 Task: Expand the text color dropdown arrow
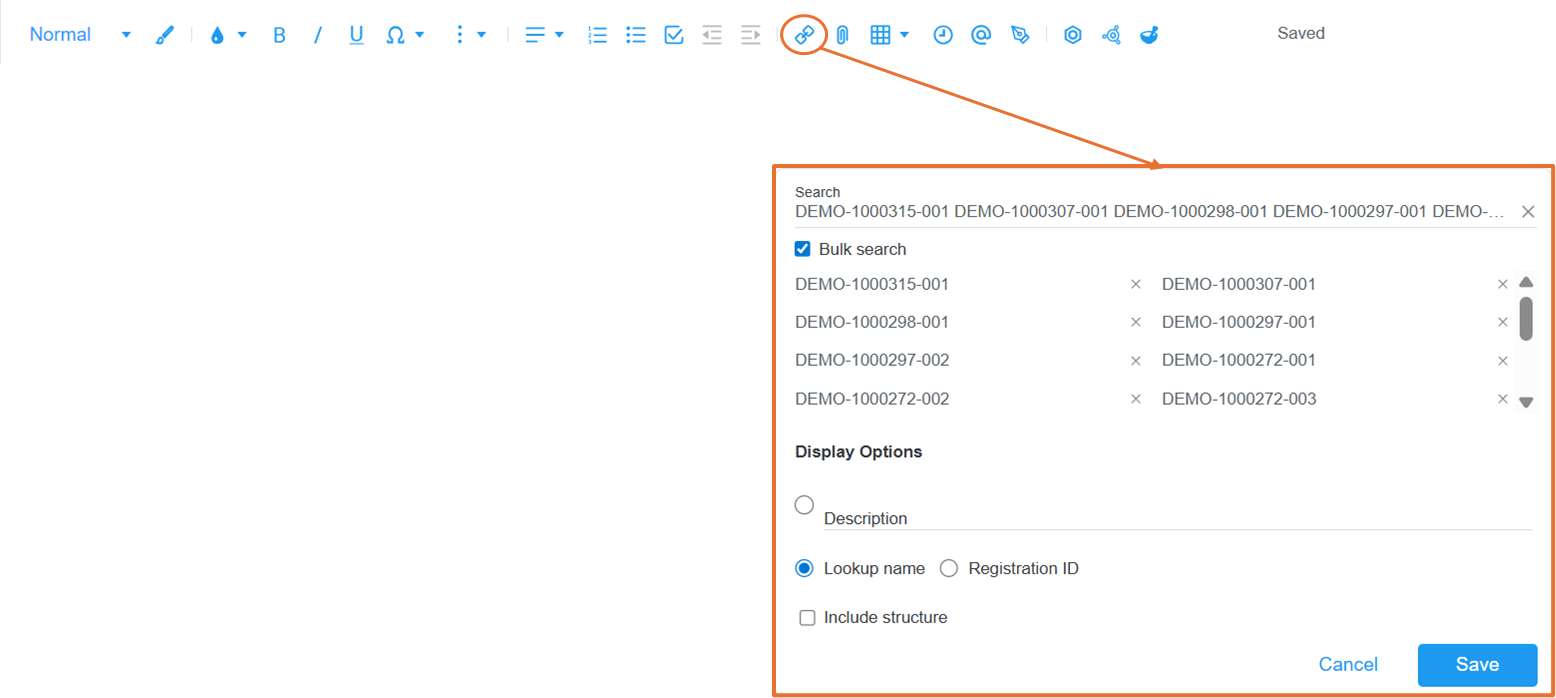242,35
